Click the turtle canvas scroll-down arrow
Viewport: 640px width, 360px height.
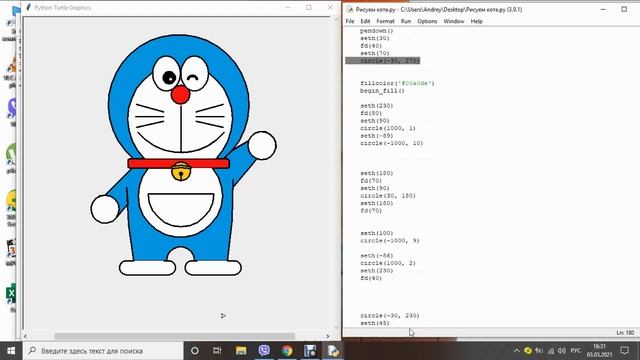[x=336, y=327]
